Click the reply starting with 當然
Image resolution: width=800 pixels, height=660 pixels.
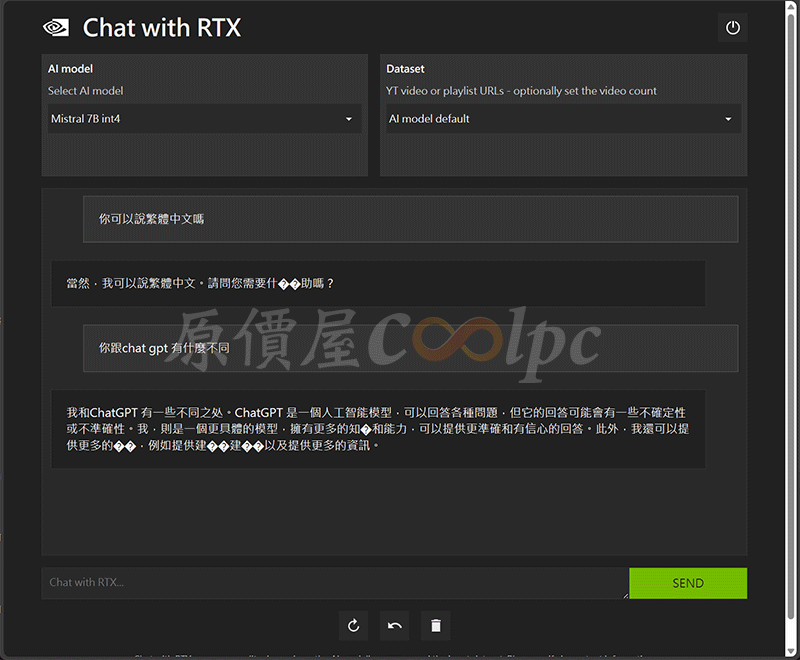tap(378, 284)
